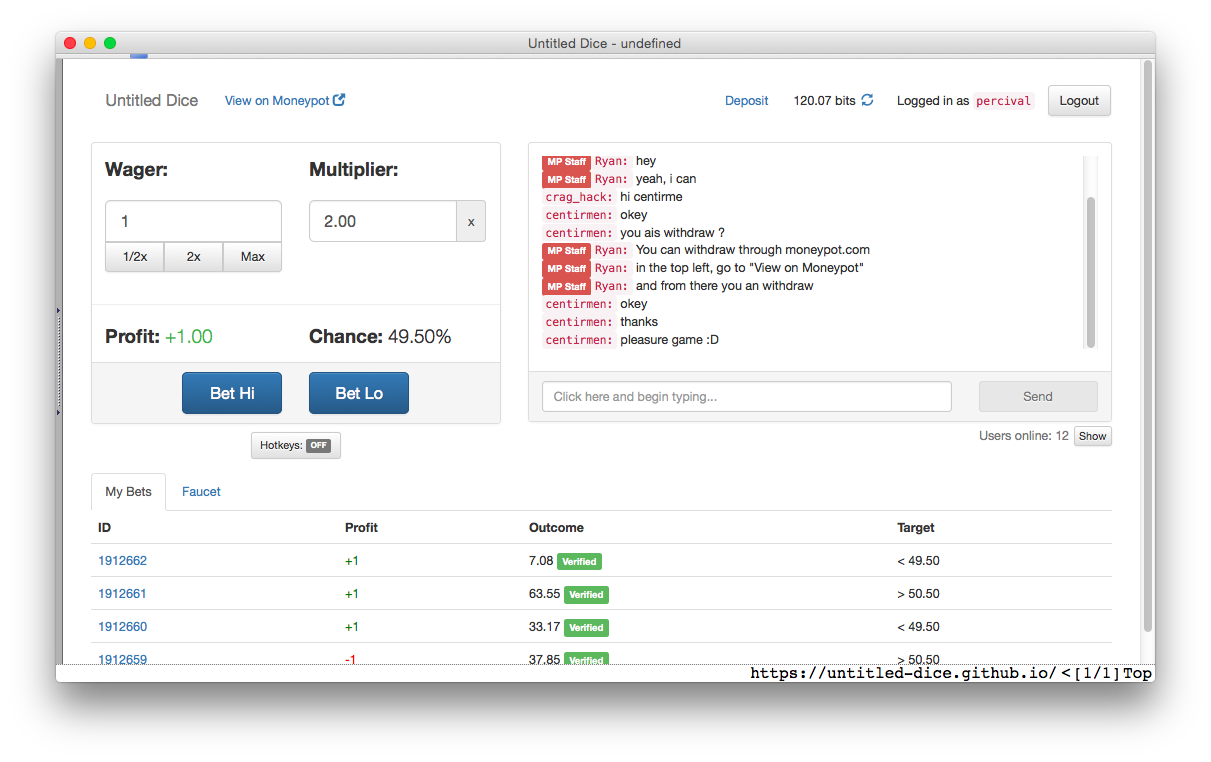Image resolution: width=1211 pixels, height=762 pixels.
Task: Show the online users list
Action: click(x=1093, y=436)
